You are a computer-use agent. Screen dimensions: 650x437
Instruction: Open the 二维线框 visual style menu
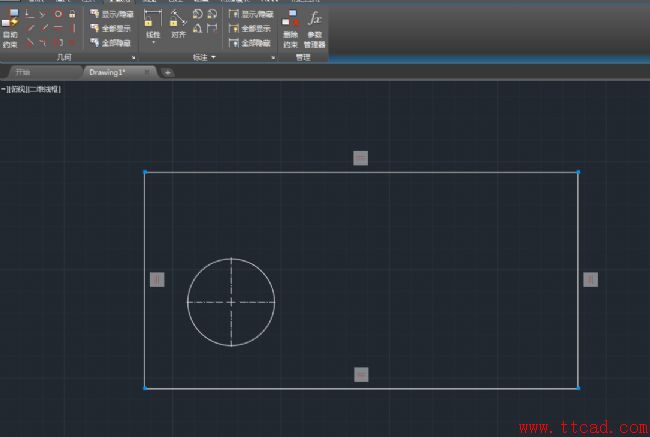[44, 89]
